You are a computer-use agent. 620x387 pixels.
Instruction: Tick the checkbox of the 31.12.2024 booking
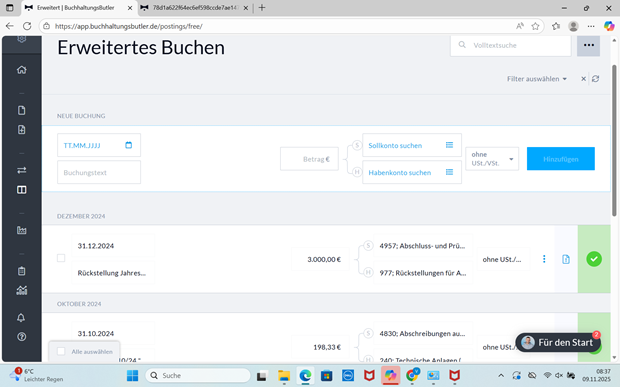(x=61, y=258)
